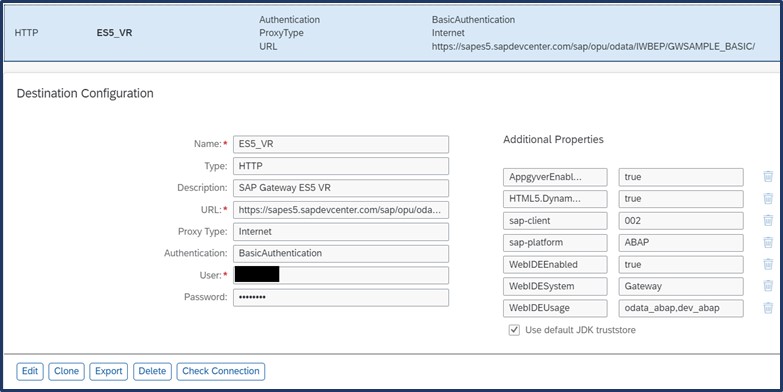783x392 pixels.
Task: Click the WebIDEUsage property key field
Action: click(x=555, y=308)
